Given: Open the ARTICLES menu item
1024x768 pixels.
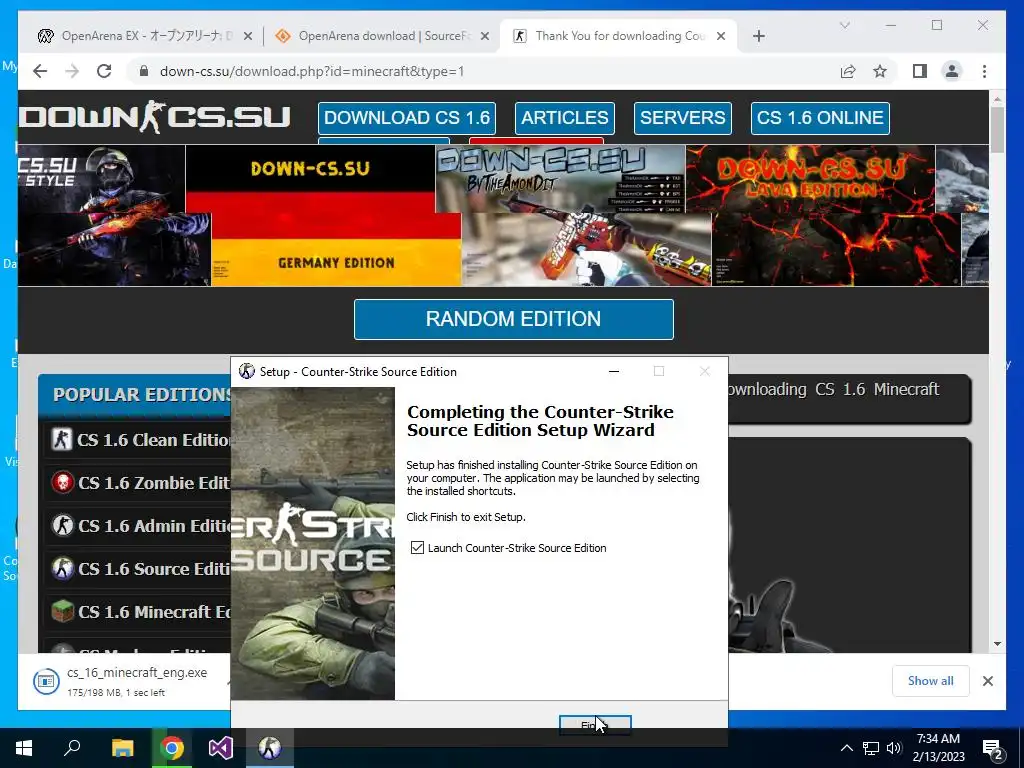Looking at the screenshot, I should click(x=564, y=118).
